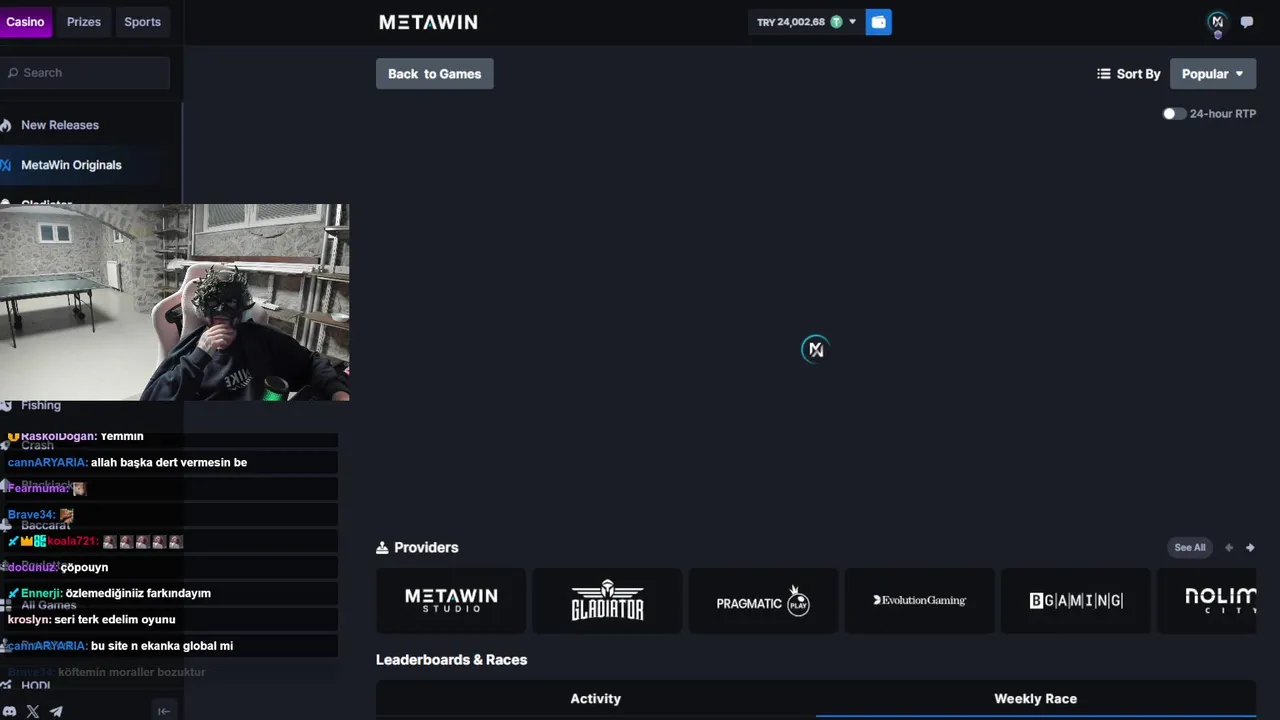Go to next providers with right arrow

pyautogui.click(x=1250, y=547)
